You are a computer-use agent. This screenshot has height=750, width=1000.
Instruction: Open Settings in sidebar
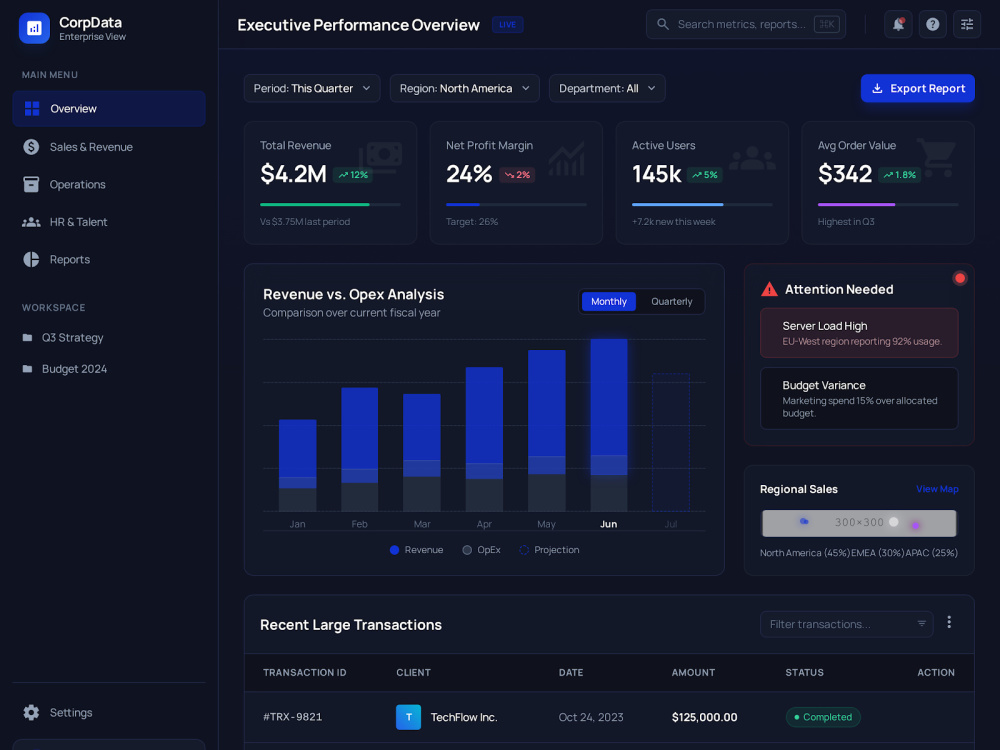[x=109, y=712]
